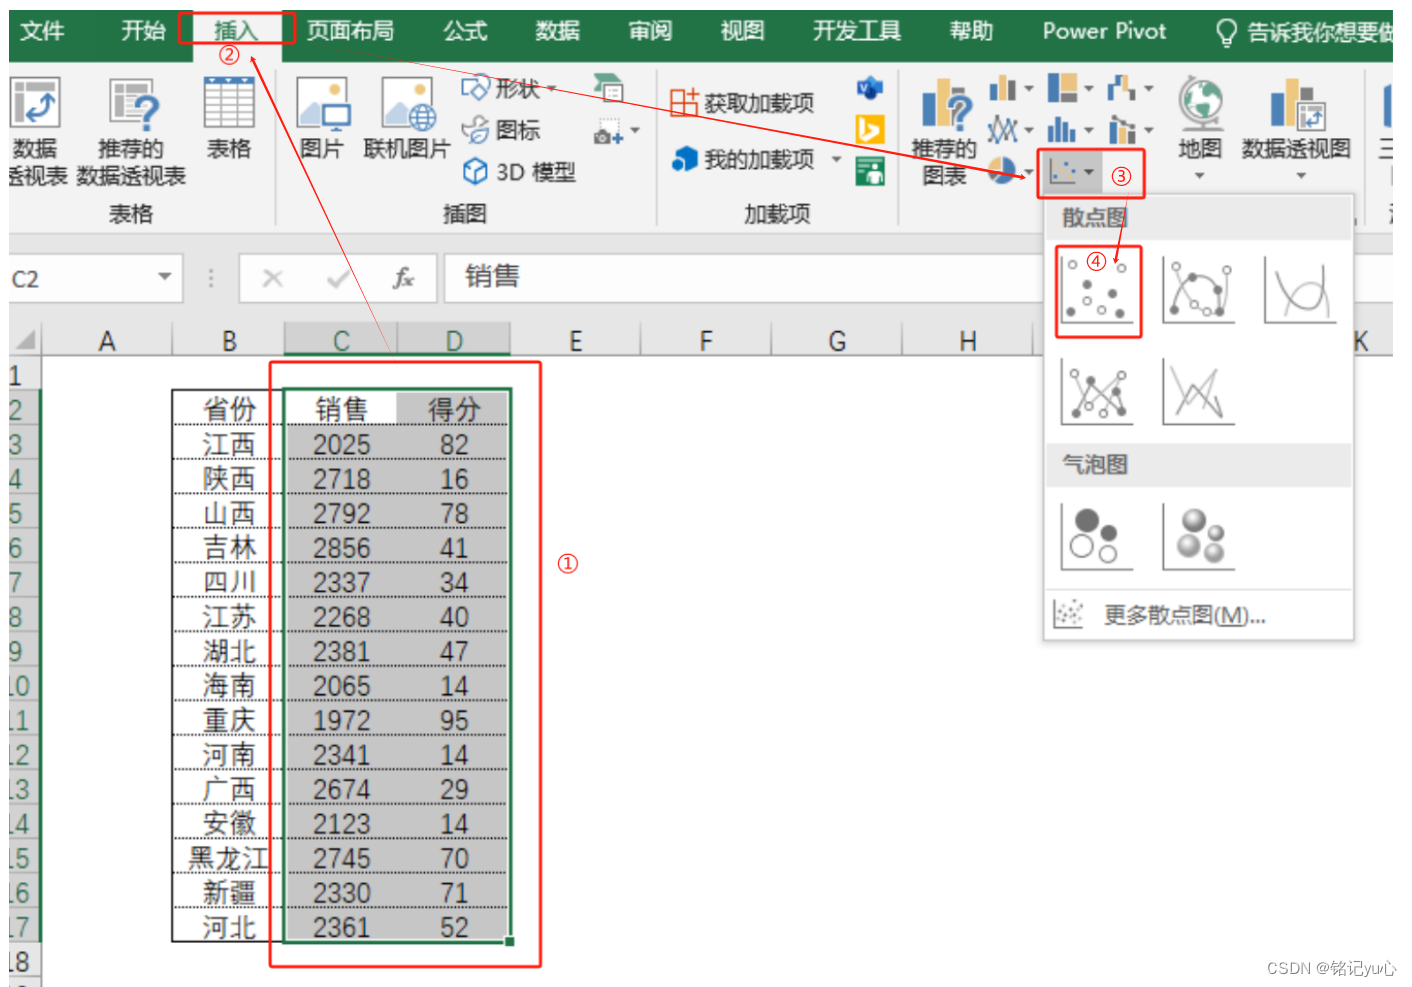Click the Tell Me search box (告诉我你想要做什么)
The width and height of the screenshot is (1412, 987).
[x=1305, y=33]
